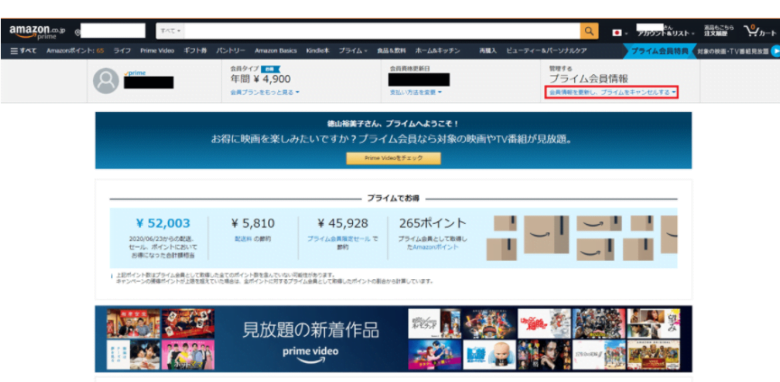
Task: Open the すべて search category dropdown
Action: tap(171, 31)
